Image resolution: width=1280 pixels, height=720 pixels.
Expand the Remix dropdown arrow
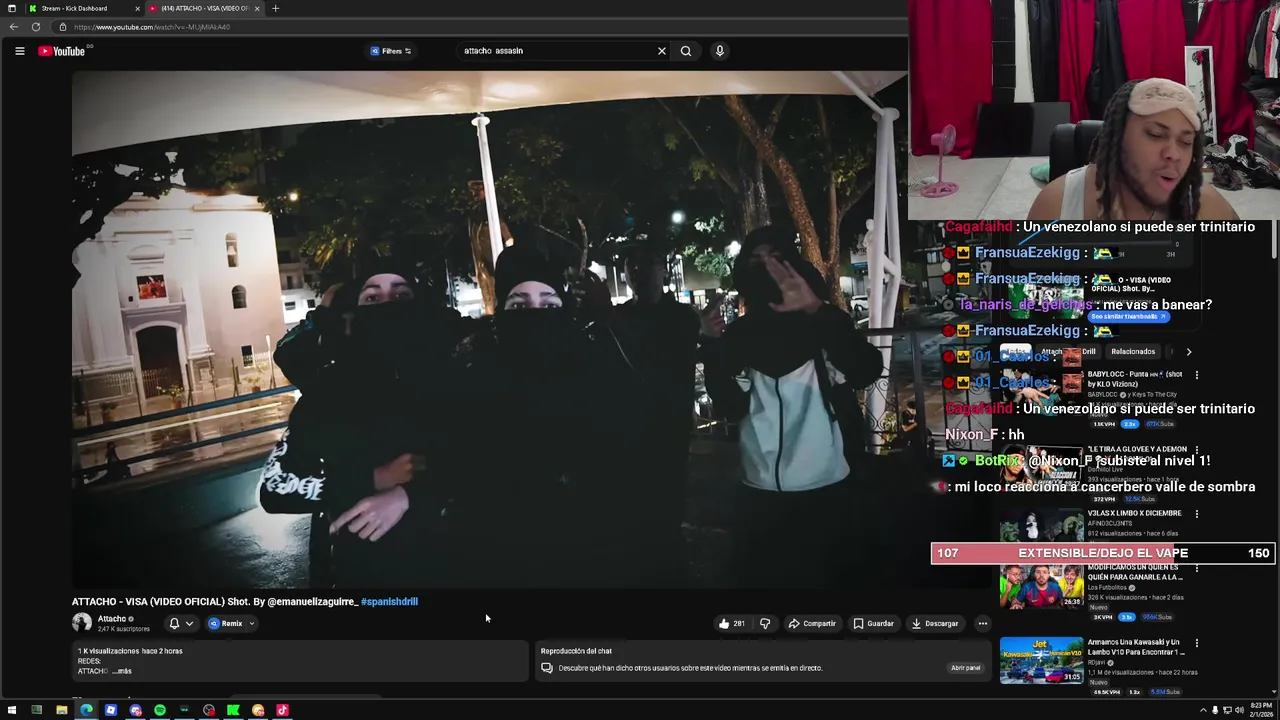252,624
